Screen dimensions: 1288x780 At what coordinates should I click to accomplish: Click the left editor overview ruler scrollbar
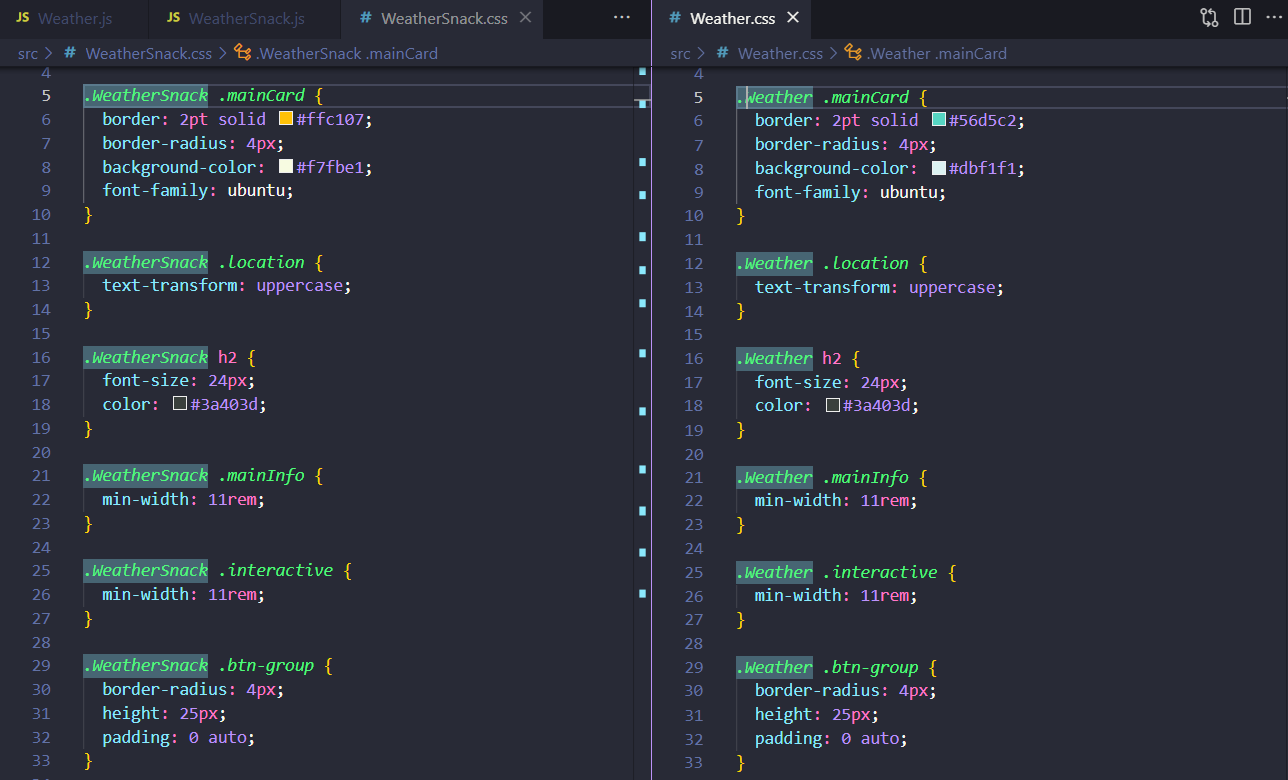tap(642, 423)
